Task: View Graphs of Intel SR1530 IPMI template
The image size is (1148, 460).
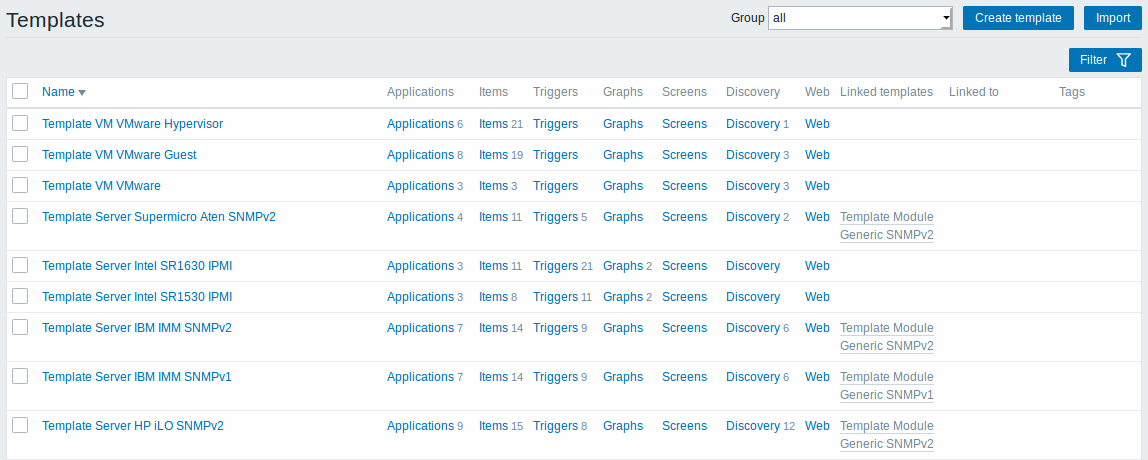Action: [x=623, y=297]
